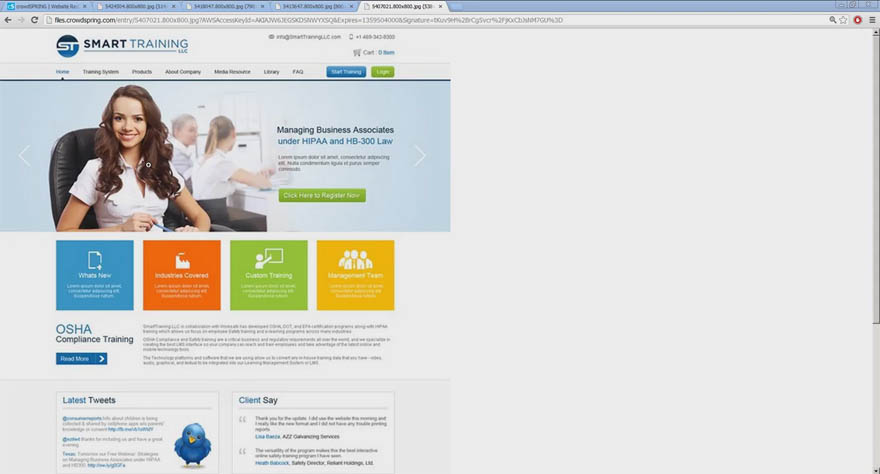Open the Training System menu item
The image size is (880, 474).
(x=100, y=72)
